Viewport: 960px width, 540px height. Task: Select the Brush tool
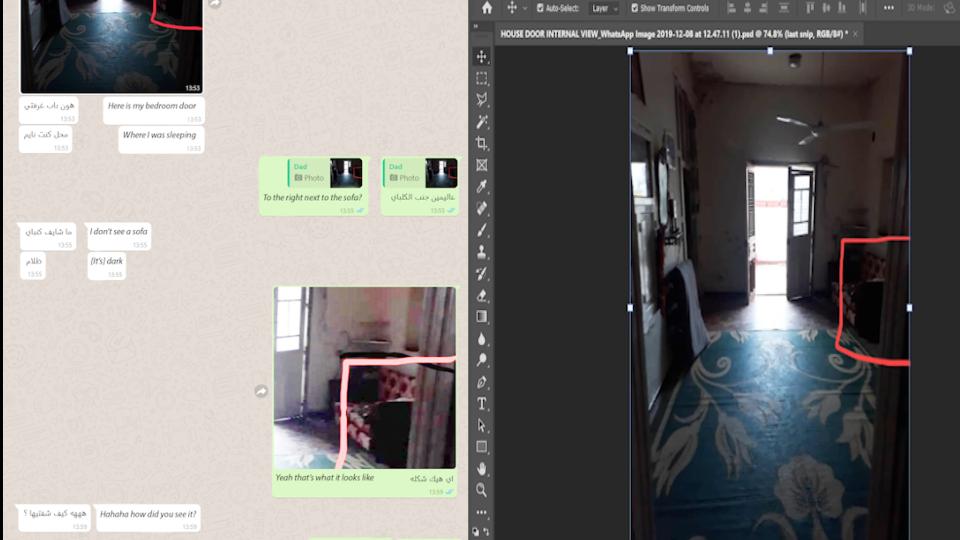coord(482,230)
